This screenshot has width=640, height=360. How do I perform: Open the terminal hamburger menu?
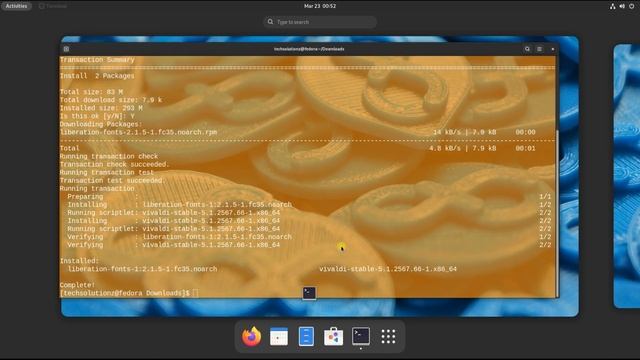click(540, 49)
